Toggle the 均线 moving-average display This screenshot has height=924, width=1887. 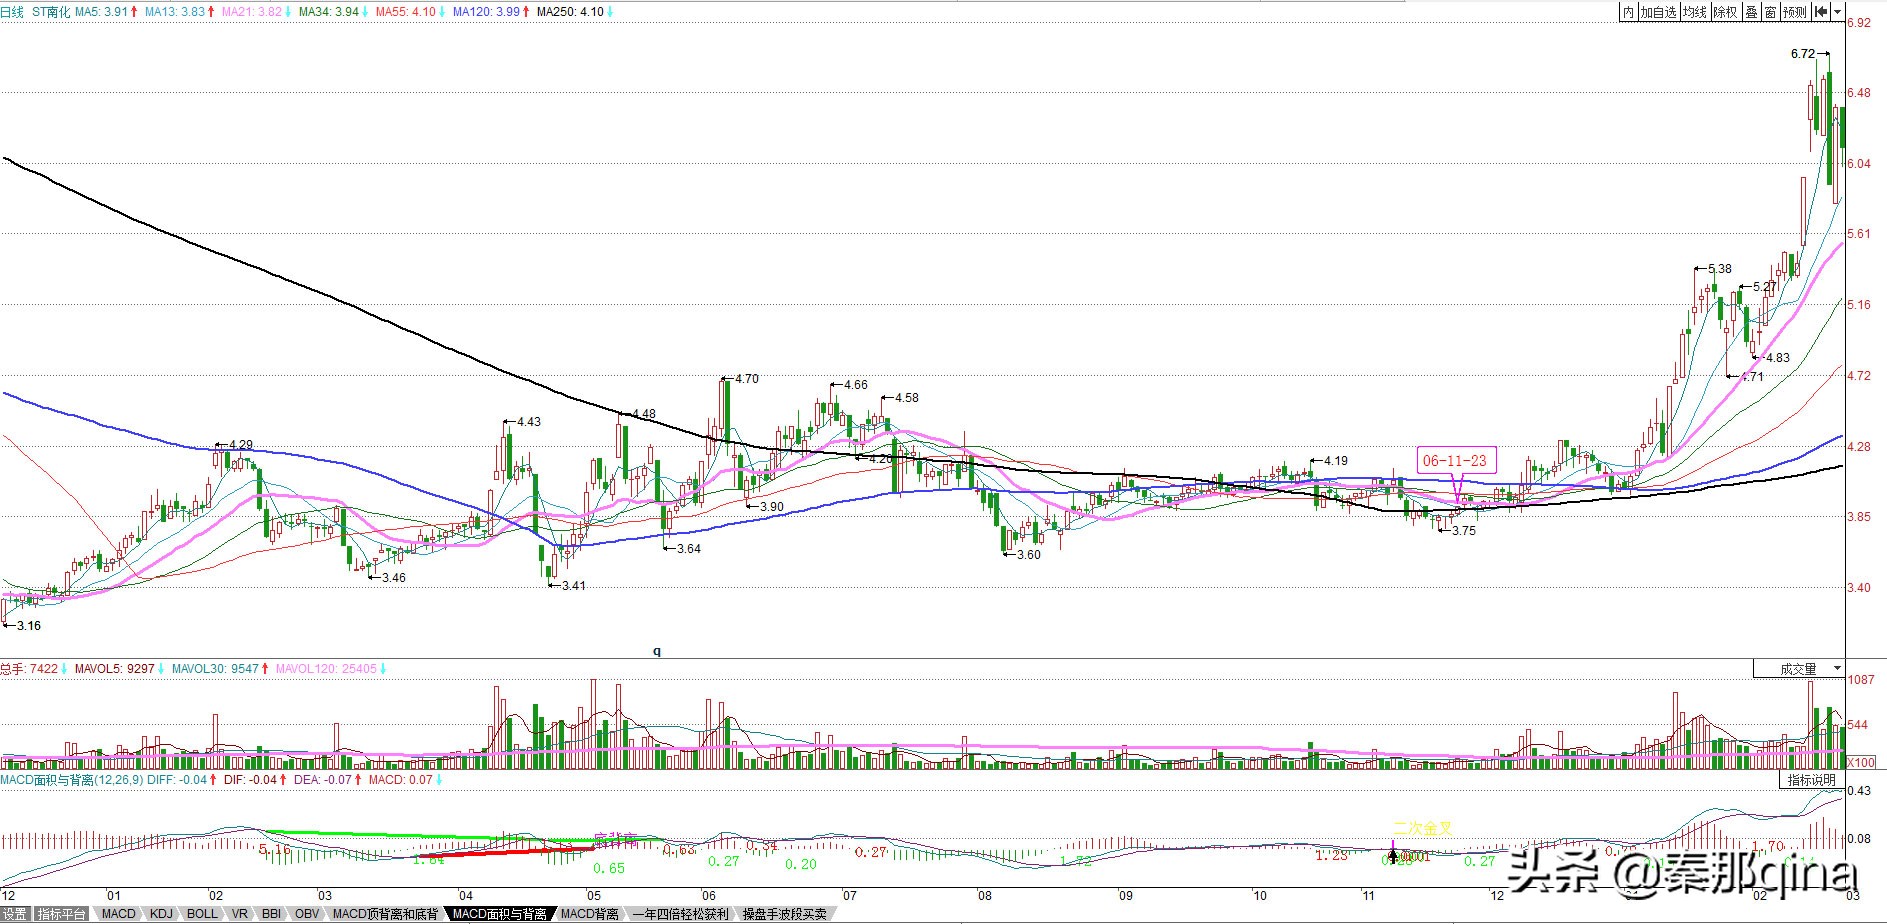(x=1695, y=12)
